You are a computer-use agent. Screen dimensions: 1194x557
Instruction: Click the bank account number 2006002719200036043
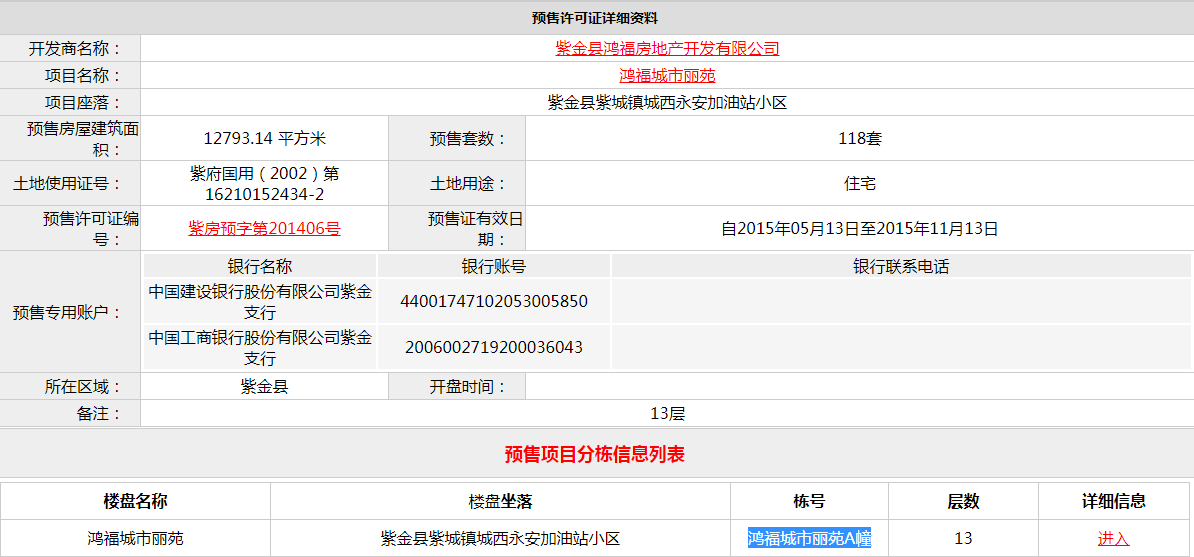coord(494,347)
